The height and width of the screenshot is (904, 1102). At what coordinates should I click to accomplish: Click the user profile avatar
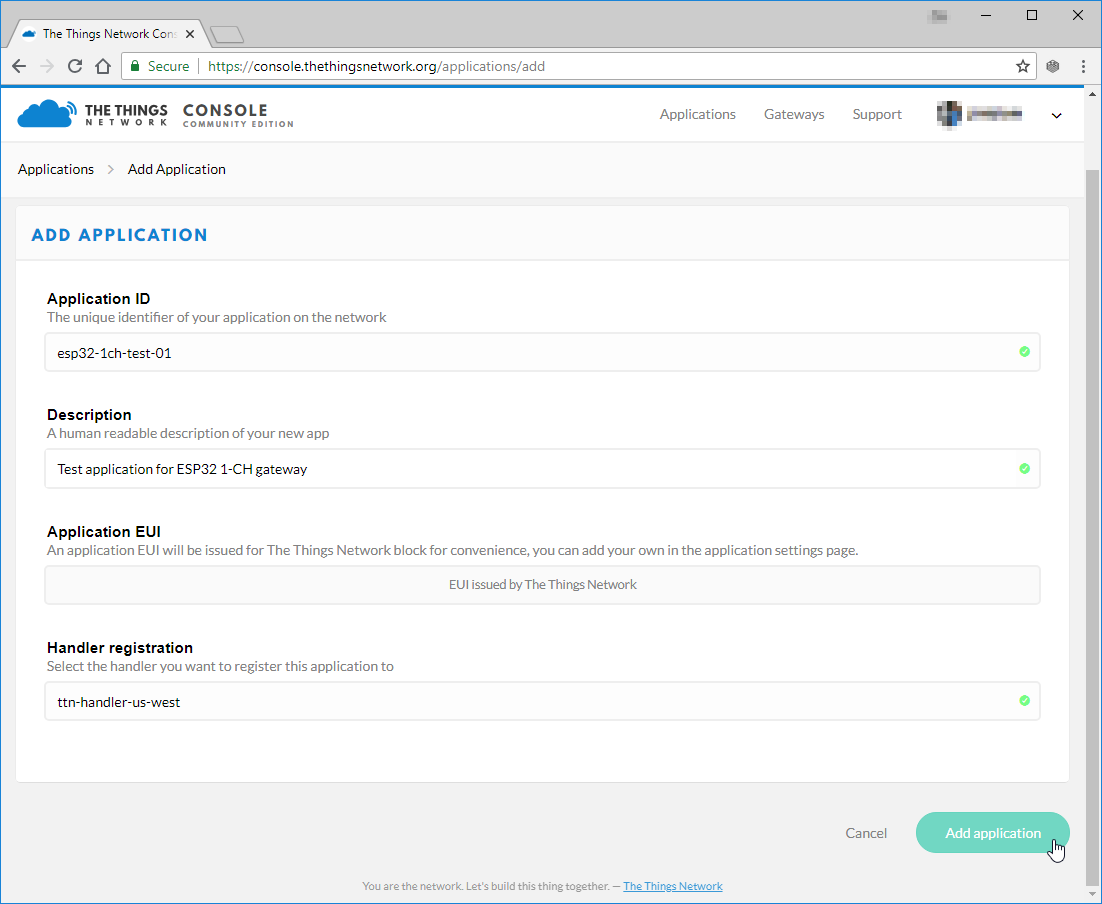(x=949, y=114)
